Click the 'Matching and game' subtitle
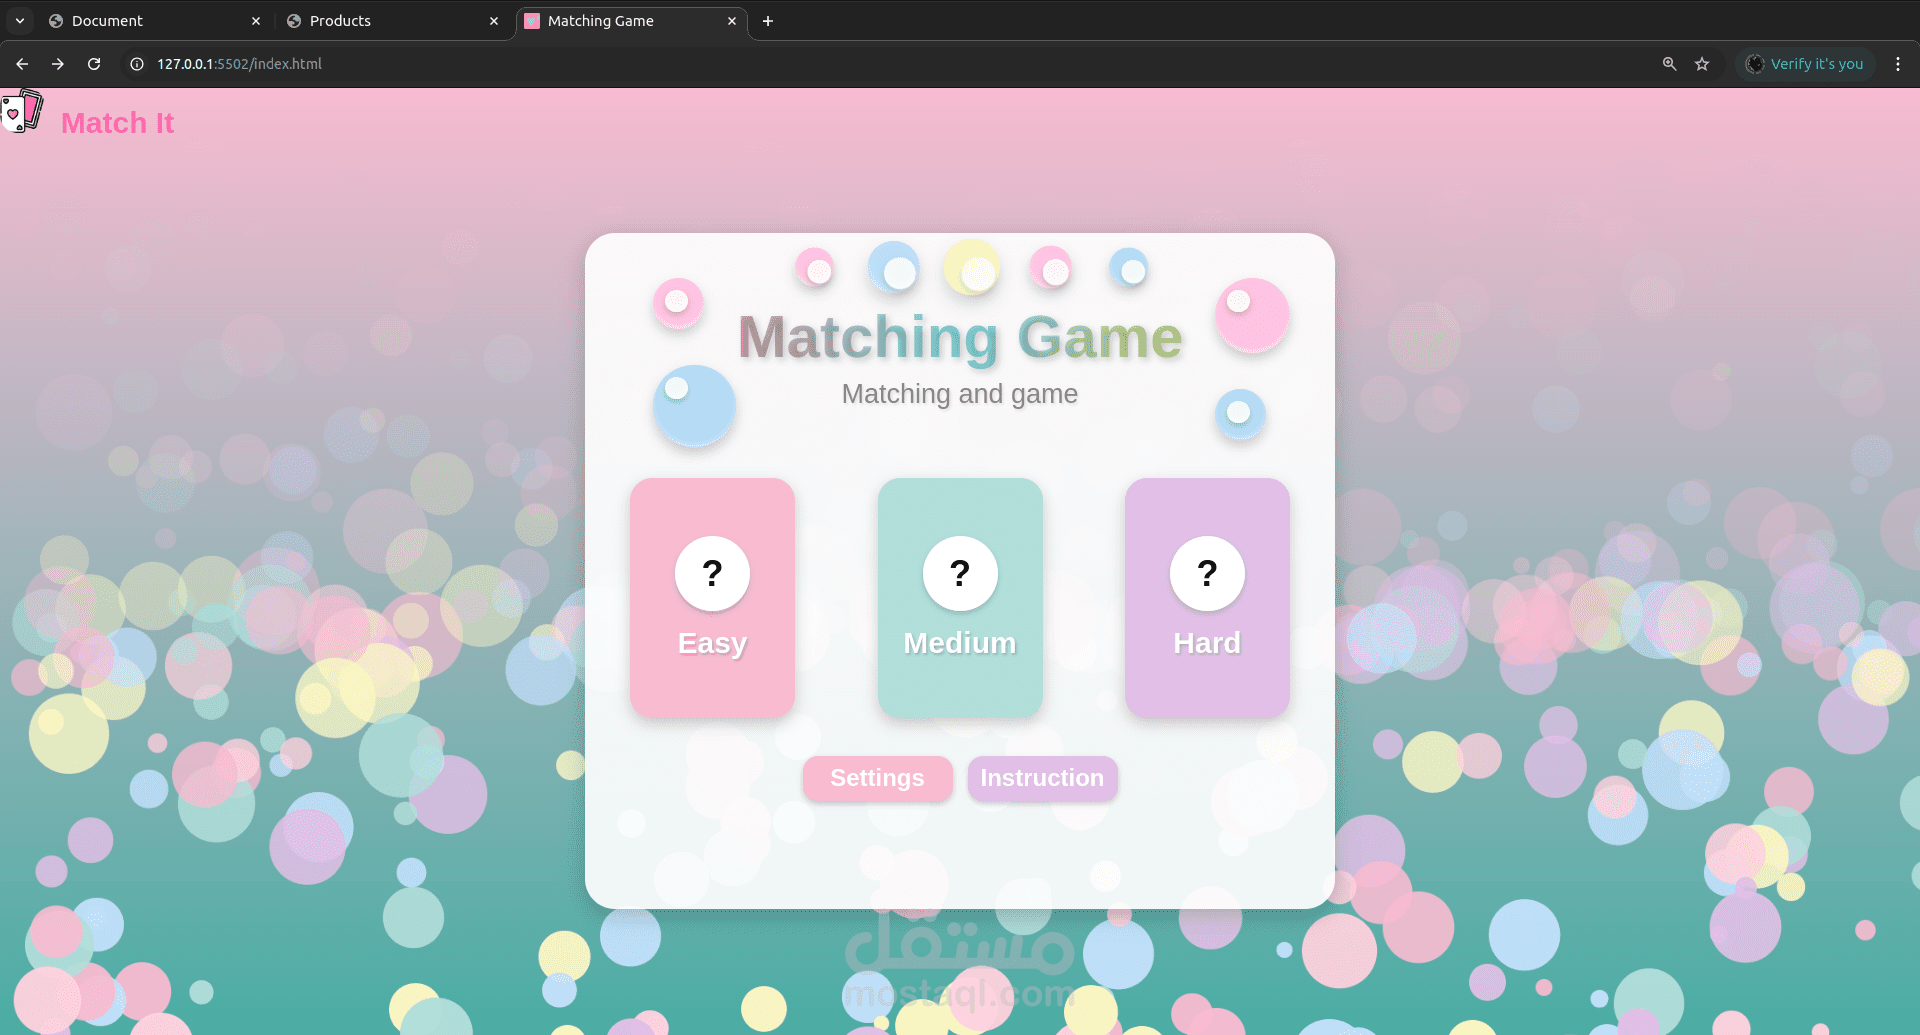The height and width of the screenshot is (1035, 1920). tap(960, 394)
